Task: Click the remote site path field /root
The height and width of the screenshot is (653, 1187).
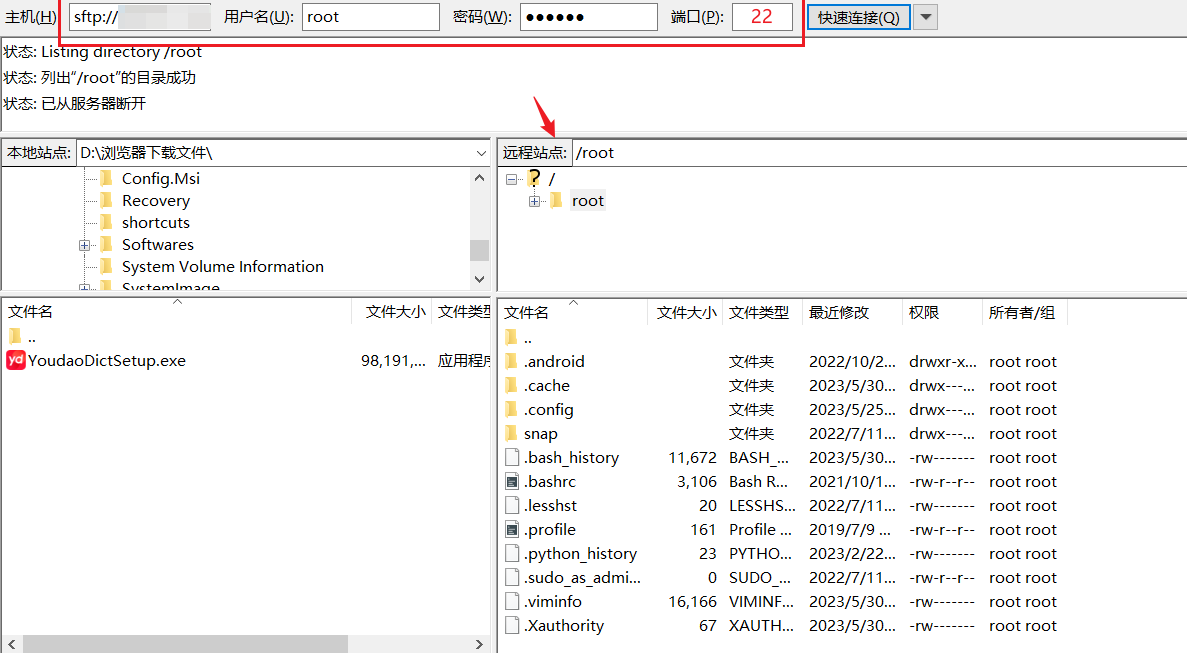Action: [878, 153]
